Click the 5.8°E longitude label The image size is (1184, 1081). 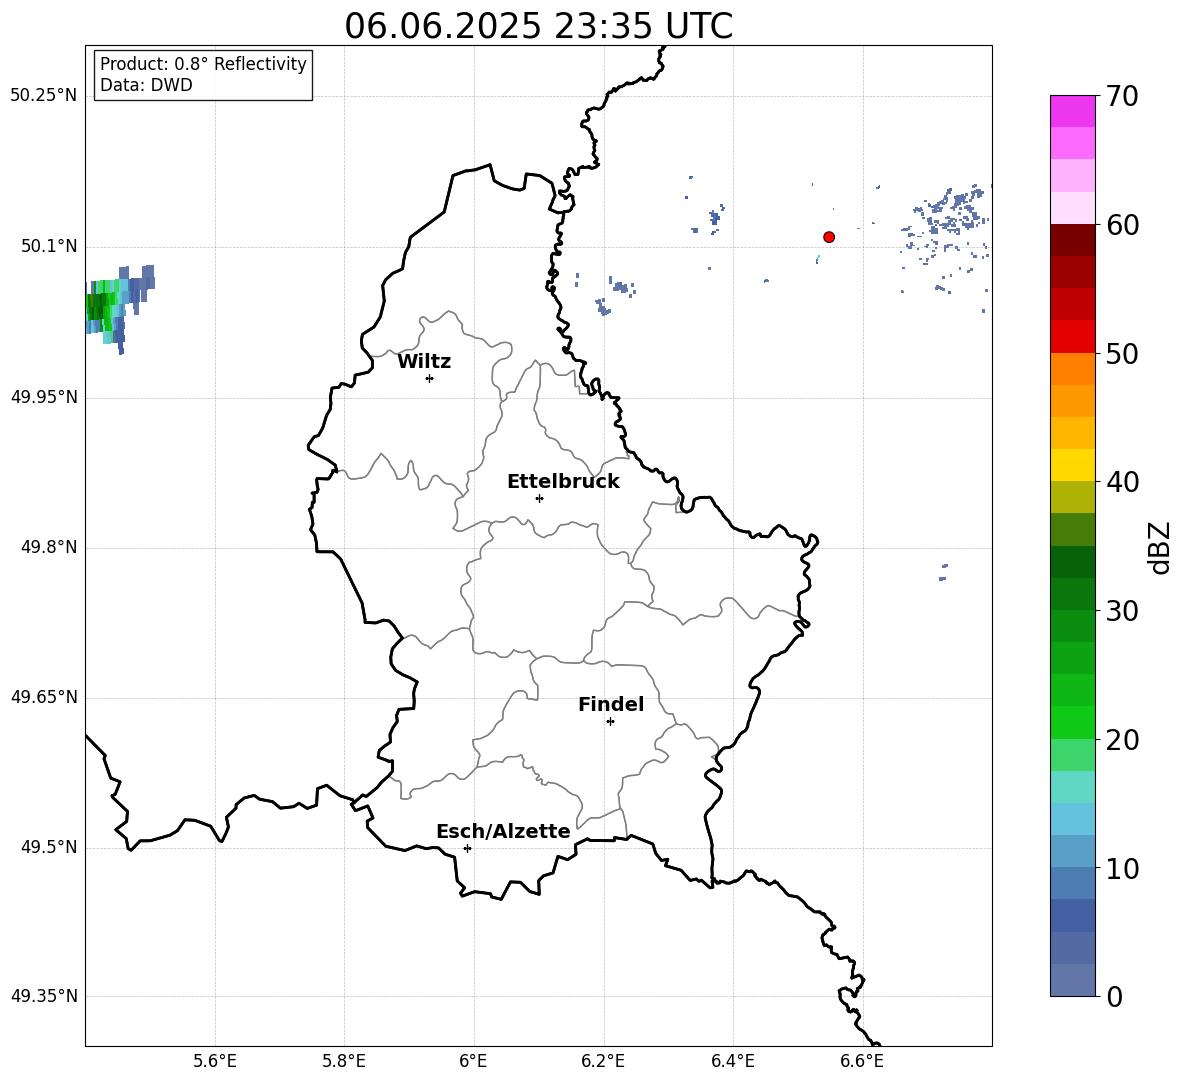344,1061
